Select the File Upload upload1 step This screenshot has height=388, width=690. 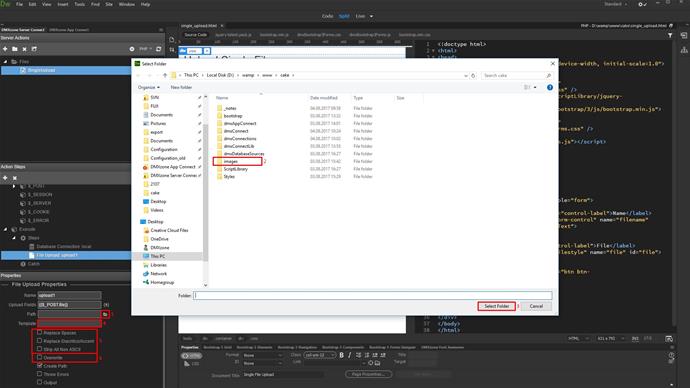pos(66,255)
